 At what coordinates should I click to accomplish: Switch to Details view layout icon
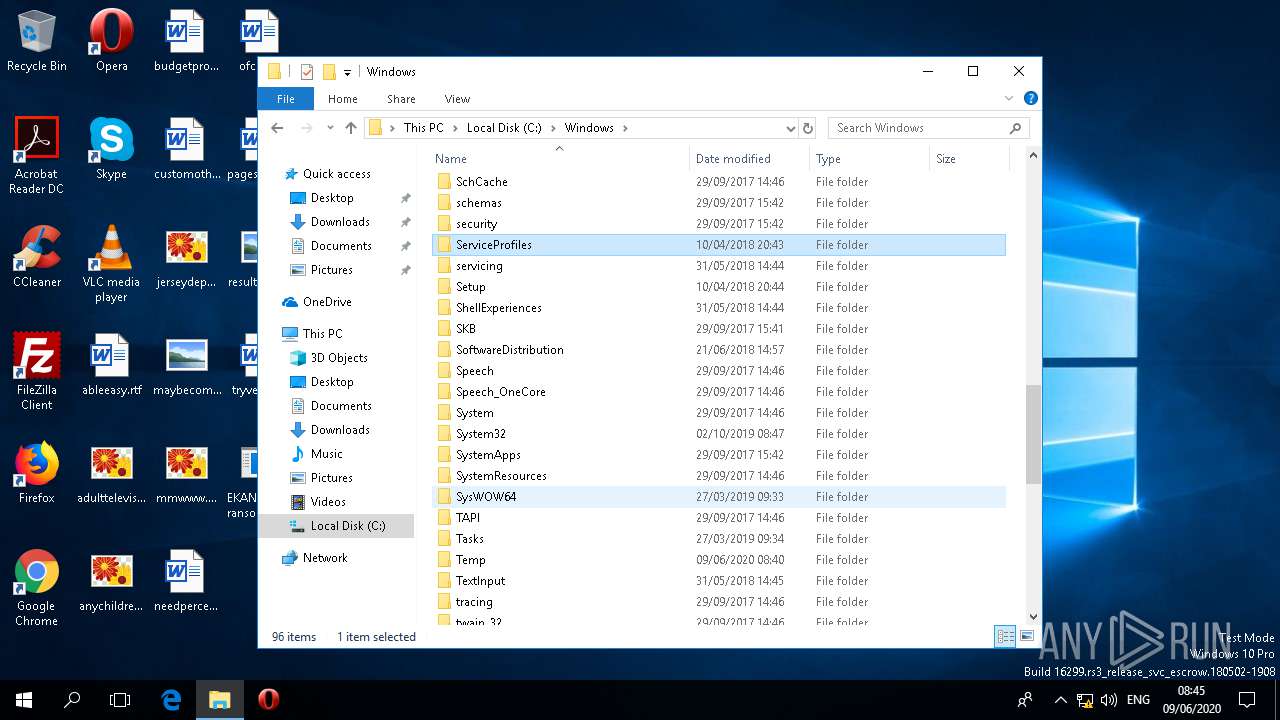click(1005, 636)
